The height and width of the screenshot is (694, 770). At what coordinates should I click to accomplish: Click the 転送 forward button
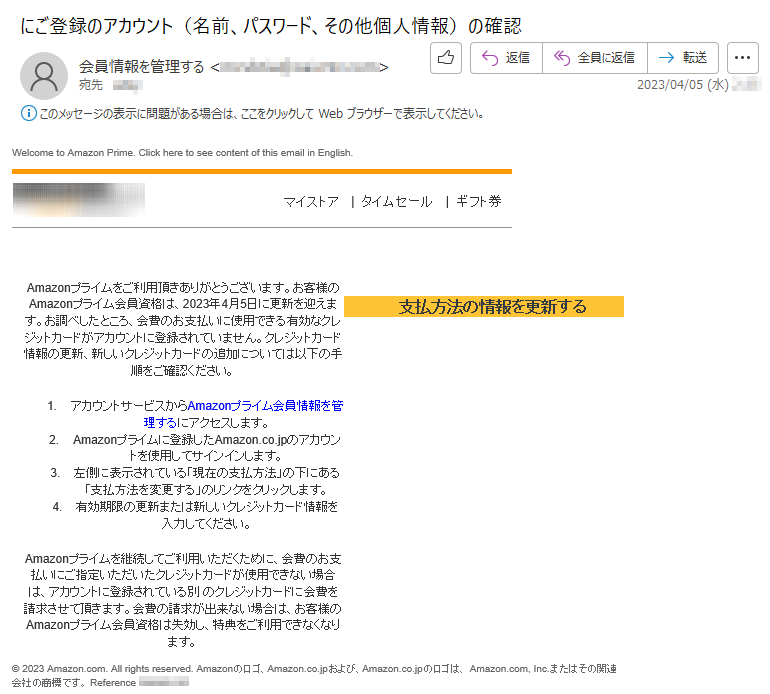click(683, 58)
